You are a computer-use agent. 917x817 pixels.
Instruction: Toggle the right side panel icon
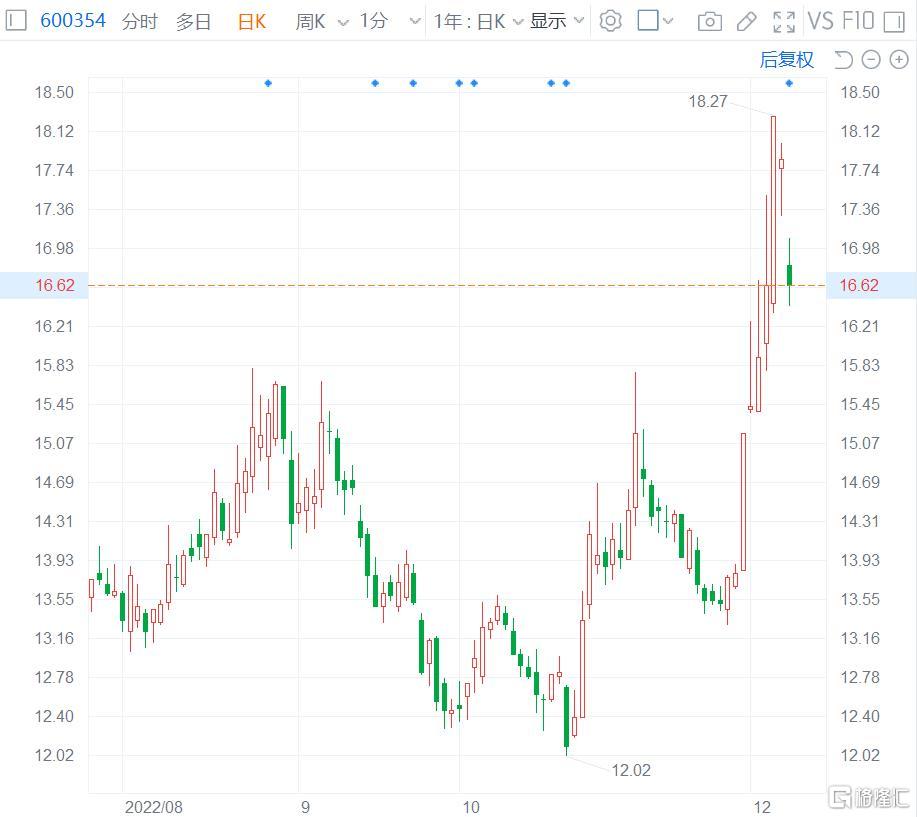(x=894, y=22)
